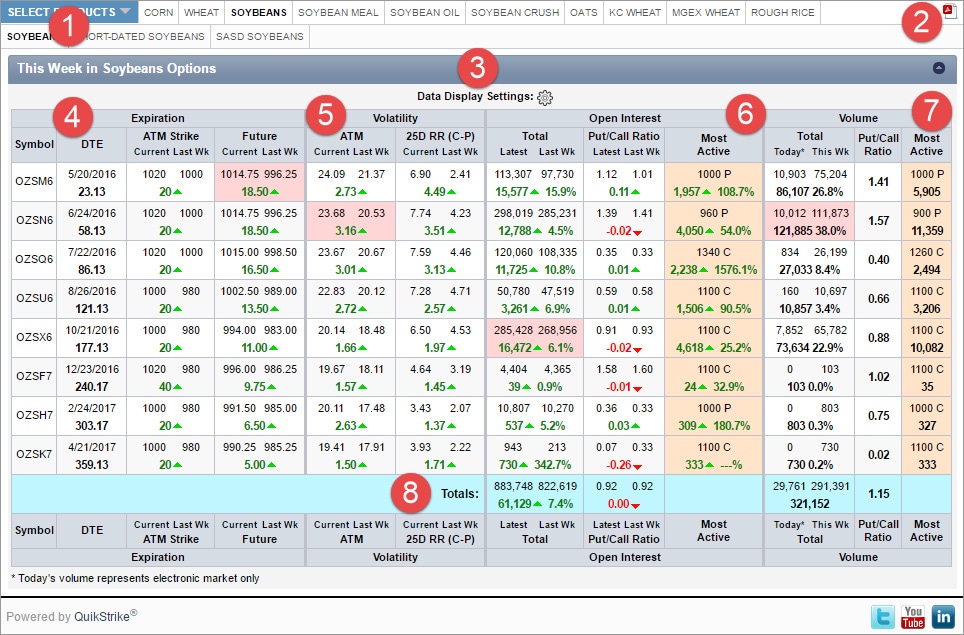Open the Soybean Crush tab

click(x=514, y=13)
